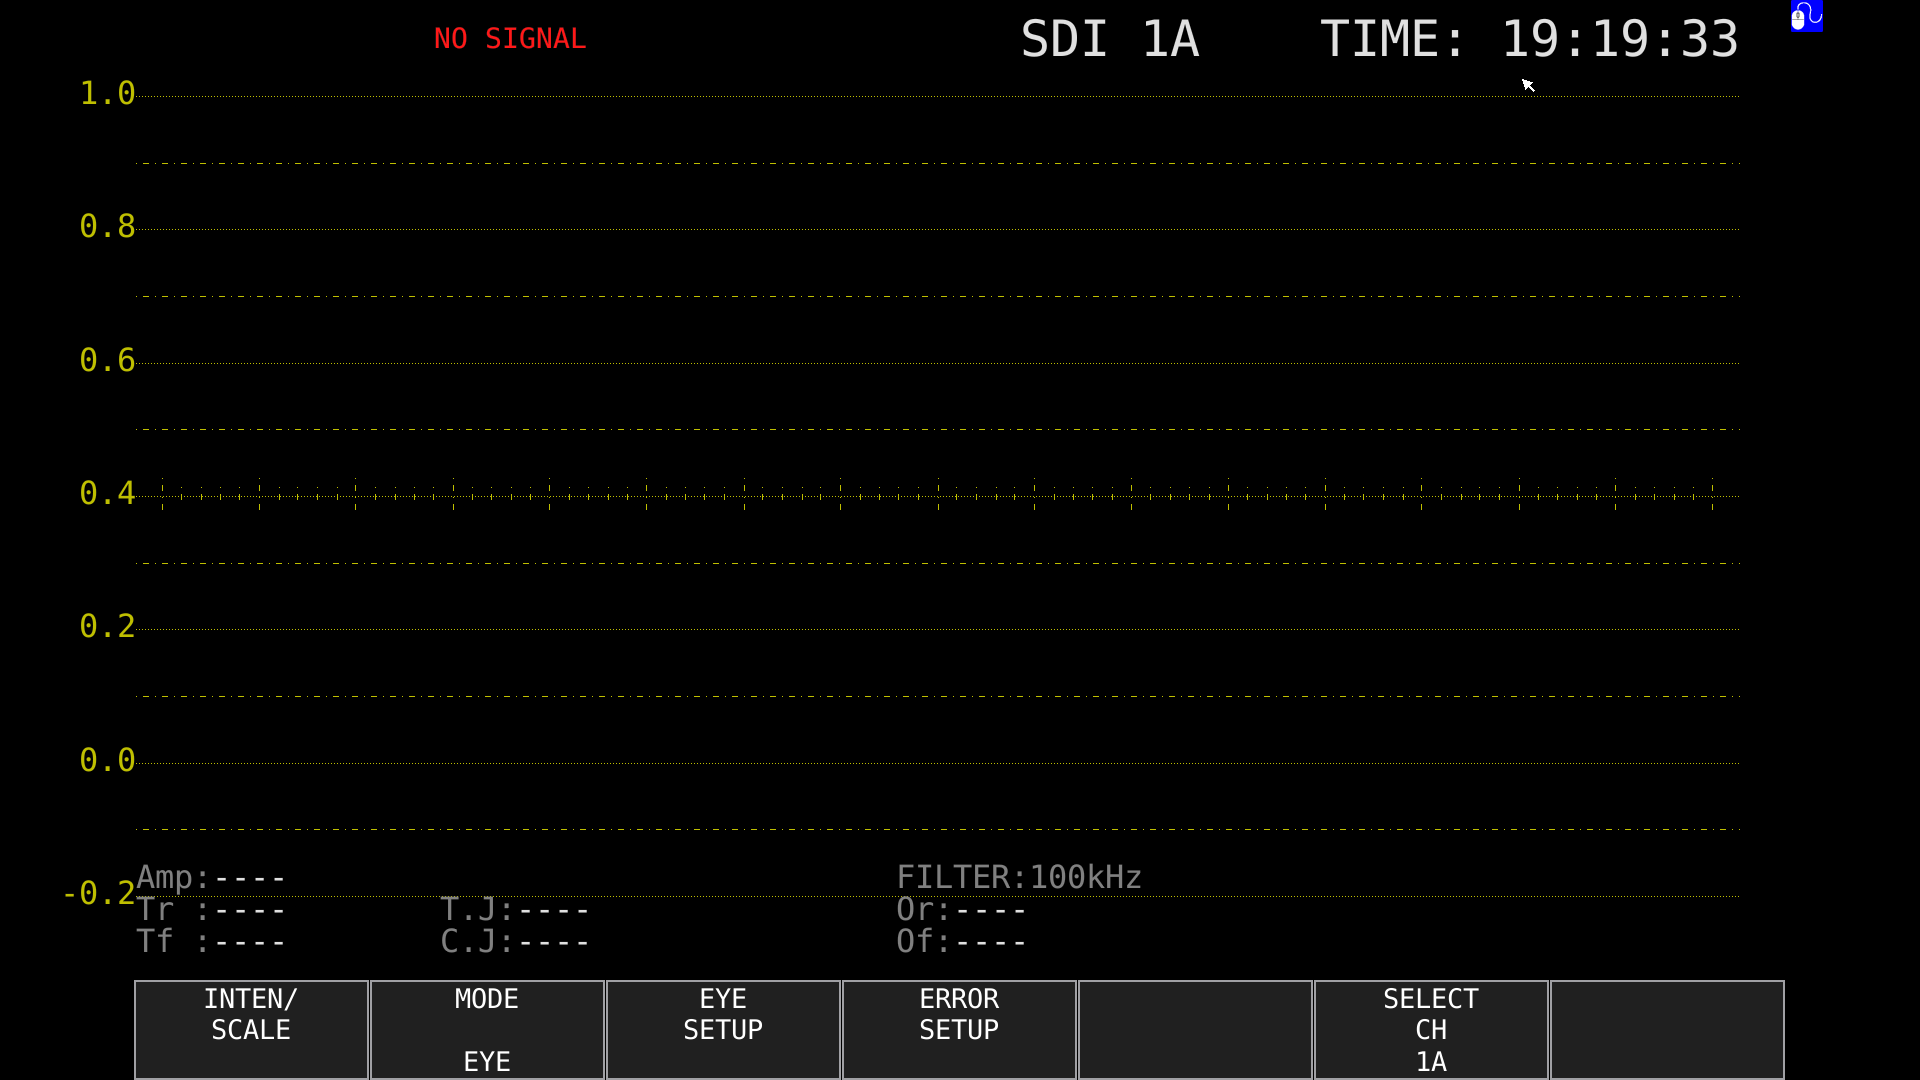Image resolution: width=1920 pixels, height=1080 pixels.
Task: Click the Amp:---- measurement
Action: [211, 877]
